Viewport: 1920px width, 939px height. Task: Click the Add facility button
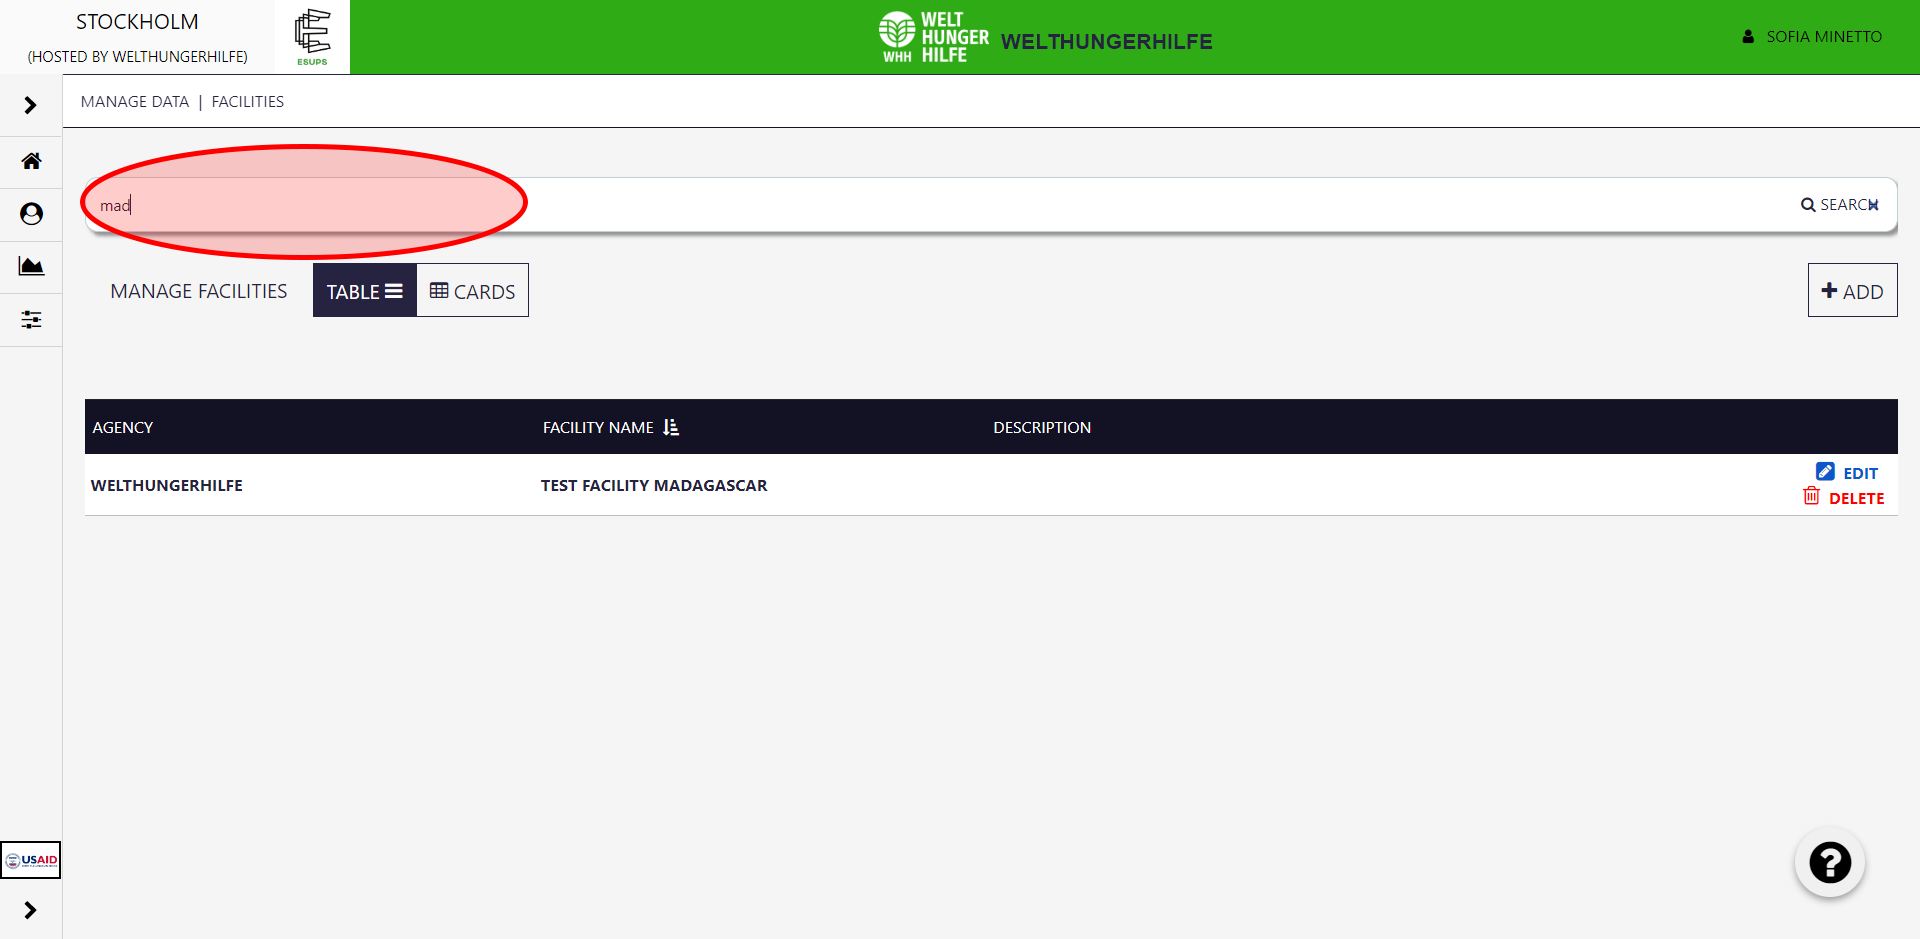(1852, 291)
